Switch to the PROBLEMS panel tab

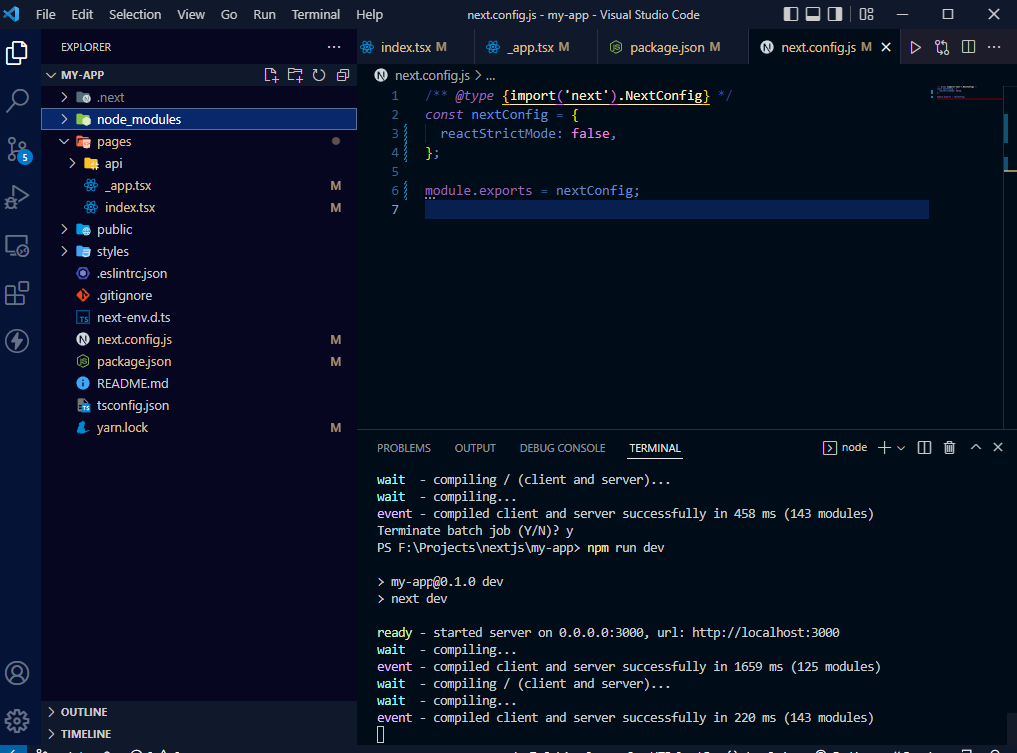click(x=403, y=448)
